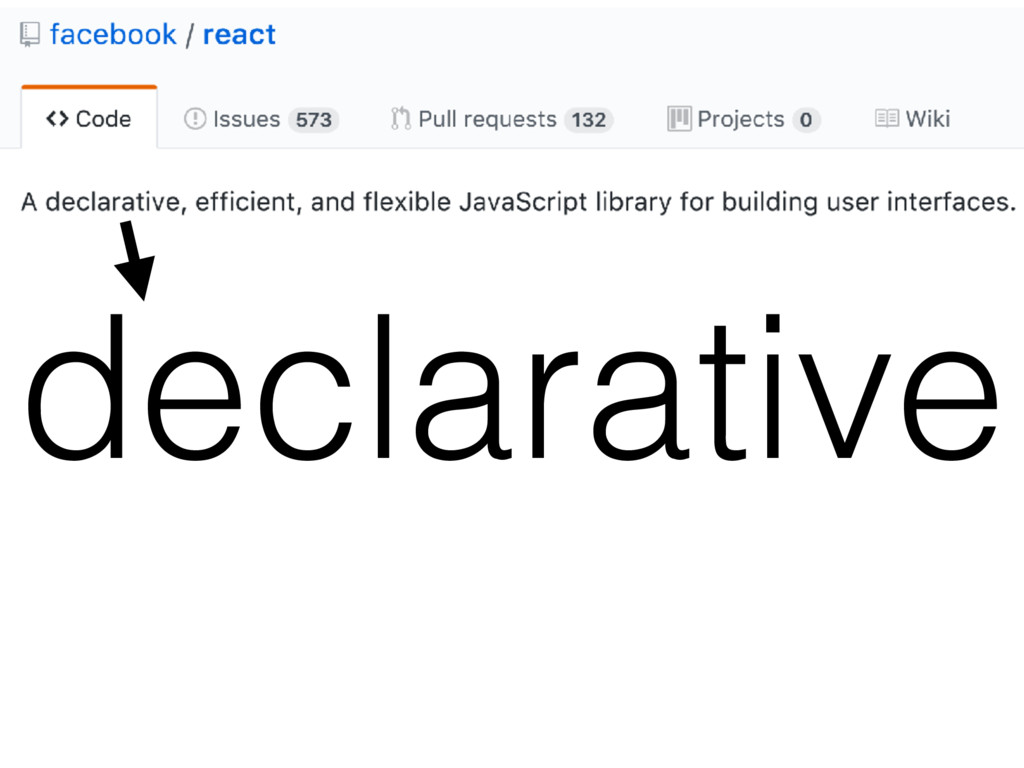This screenshot has height=768, width=1024.
Task: Switch to the Code tab
Action: [89, 118]
